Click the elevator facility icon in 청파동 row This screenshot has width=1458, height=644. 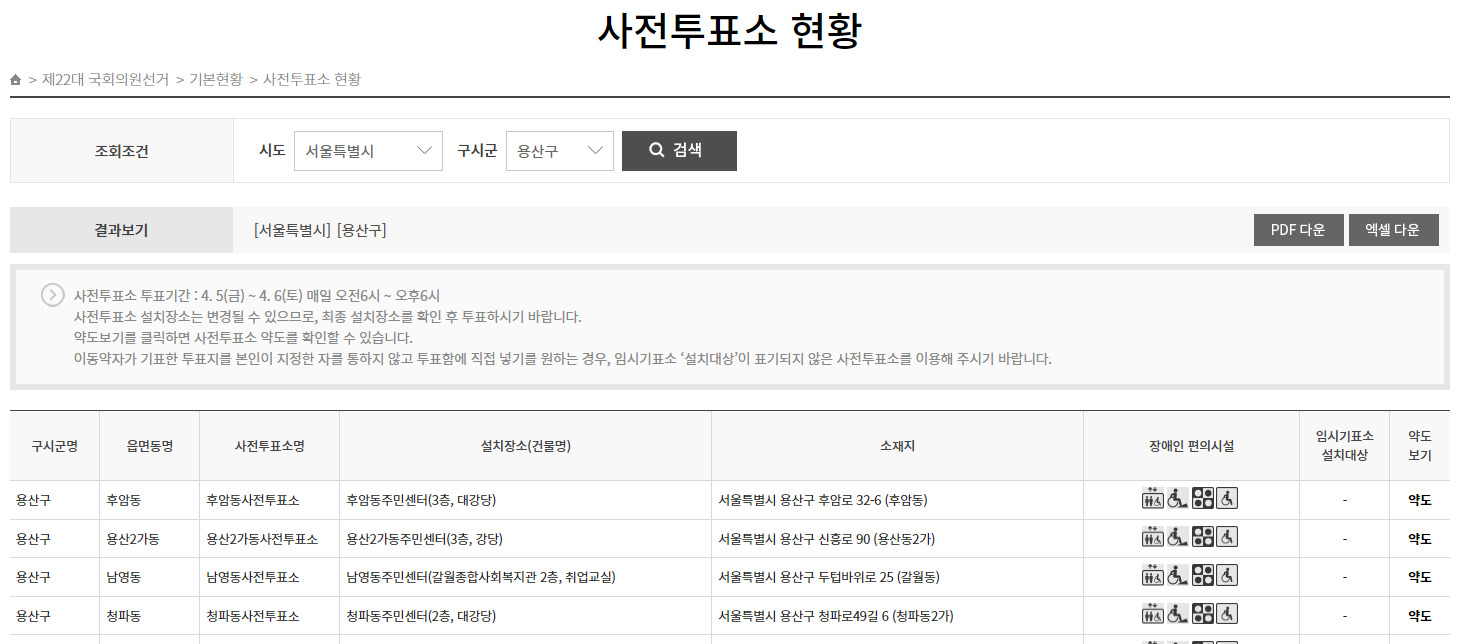1152,613
